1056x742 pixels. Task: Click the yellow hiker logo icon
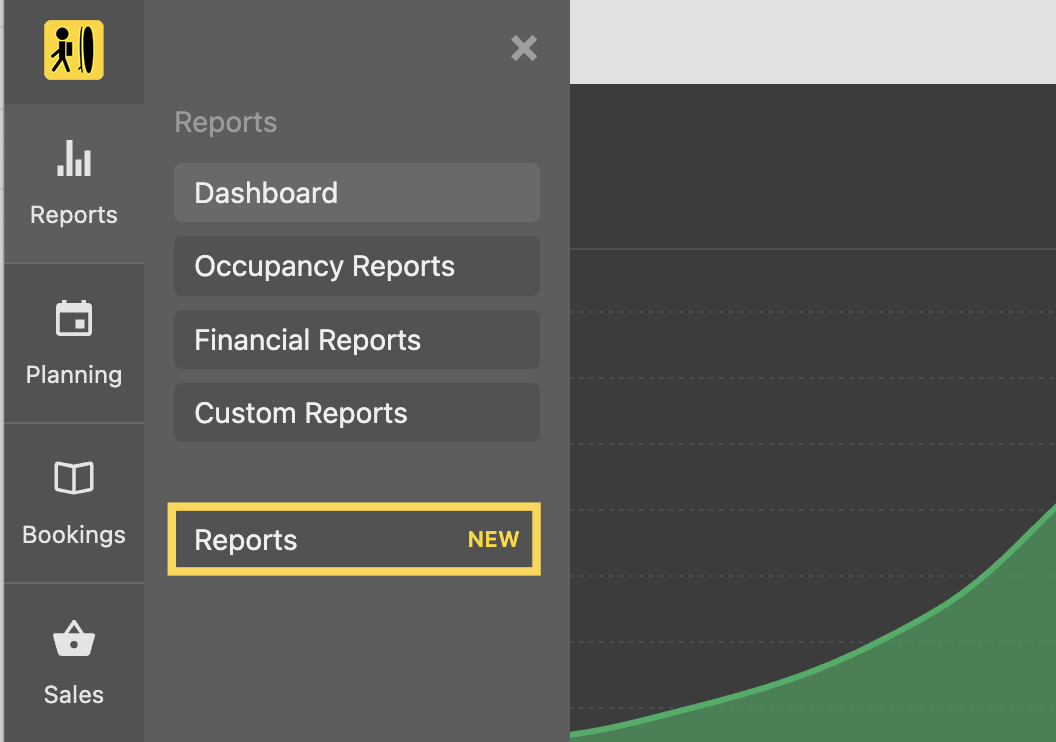click(74, 50)
